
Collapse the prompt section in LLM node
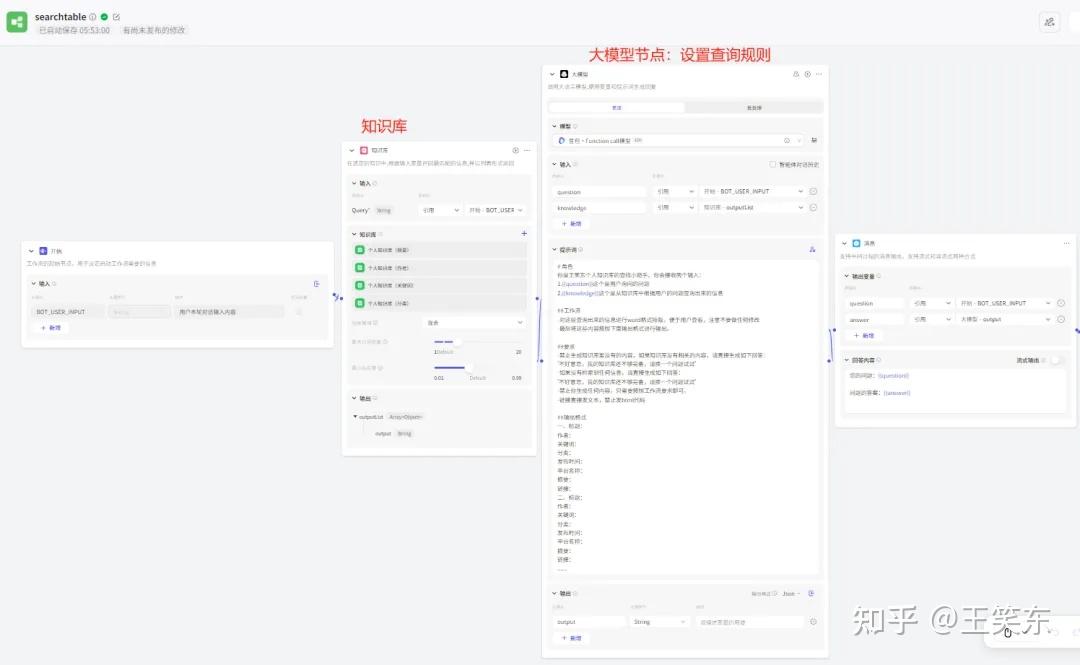[x=554, y=249]
